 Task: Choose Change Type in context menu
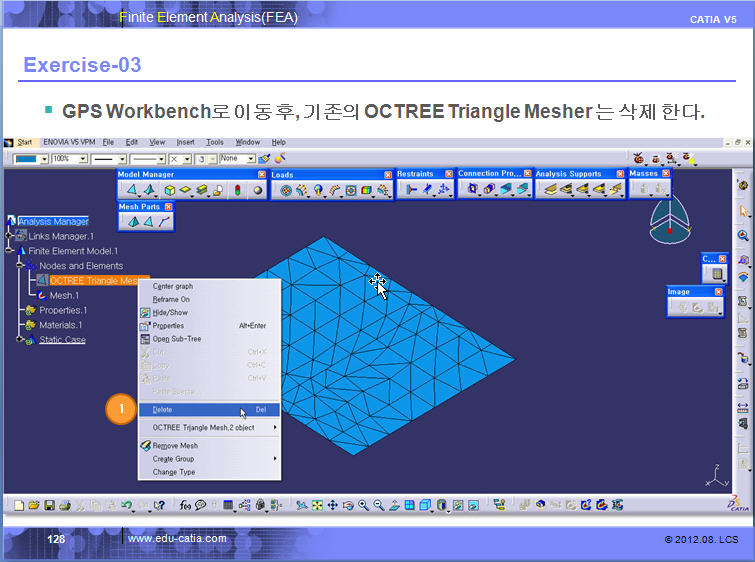[x=209, y=472]
